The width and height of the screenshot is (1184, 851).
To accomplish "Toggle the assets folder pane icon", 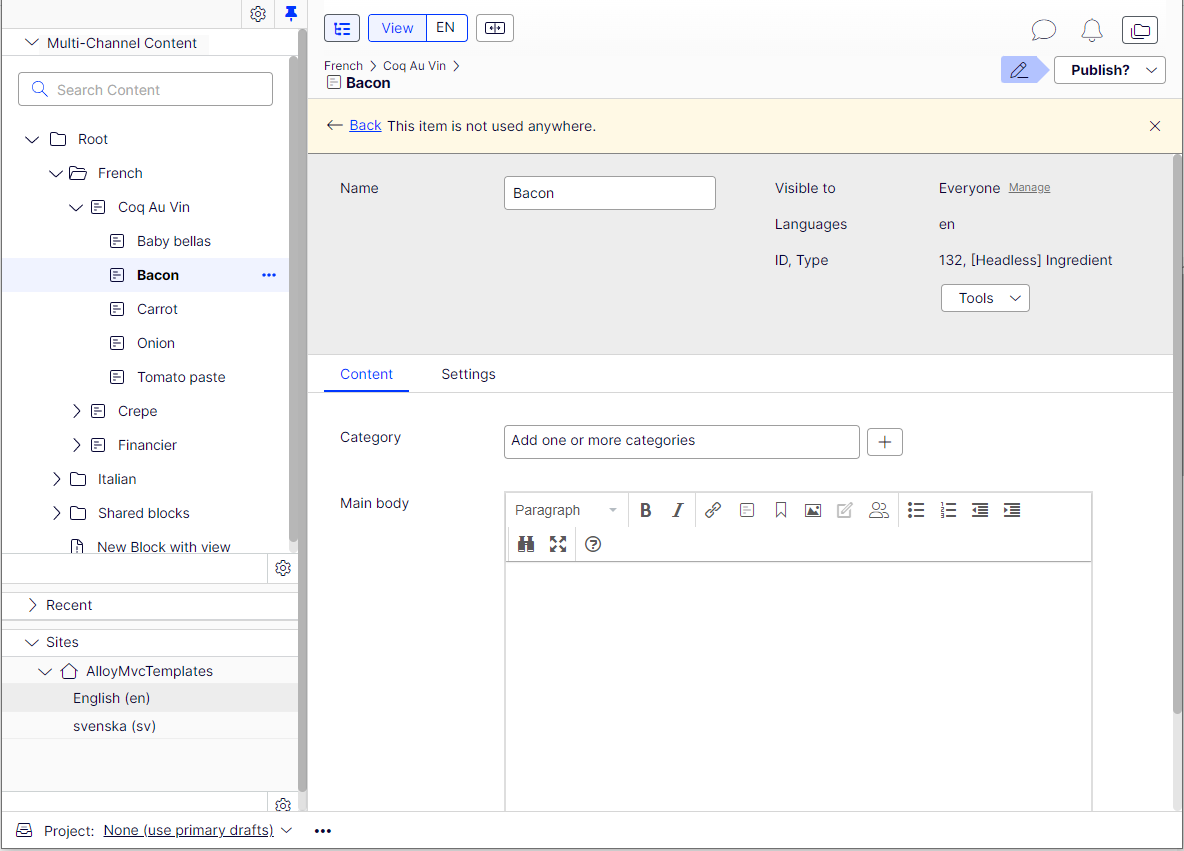I will (1139, 30).
